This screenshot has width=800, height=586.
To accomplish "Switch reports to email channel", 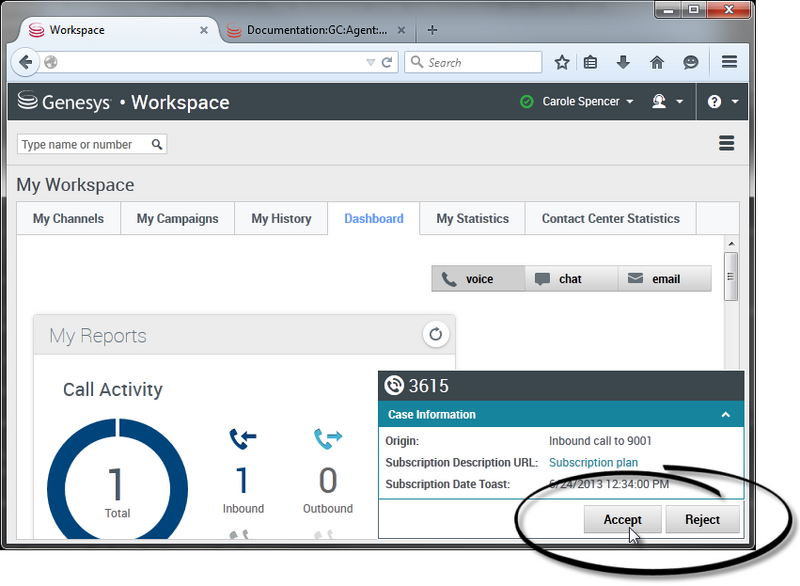I will 665,279.
